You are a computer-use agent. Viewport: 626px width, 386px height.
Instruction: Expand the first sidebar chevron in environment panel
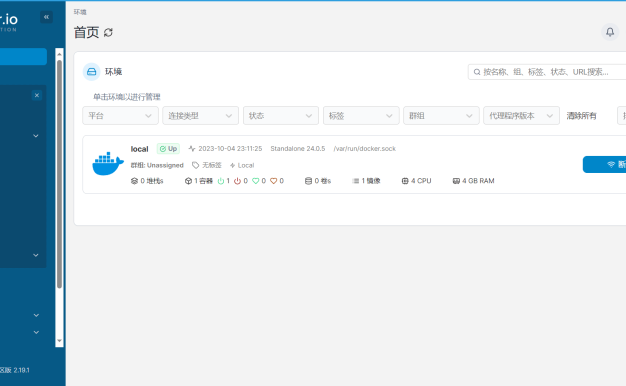pos(36,136)
